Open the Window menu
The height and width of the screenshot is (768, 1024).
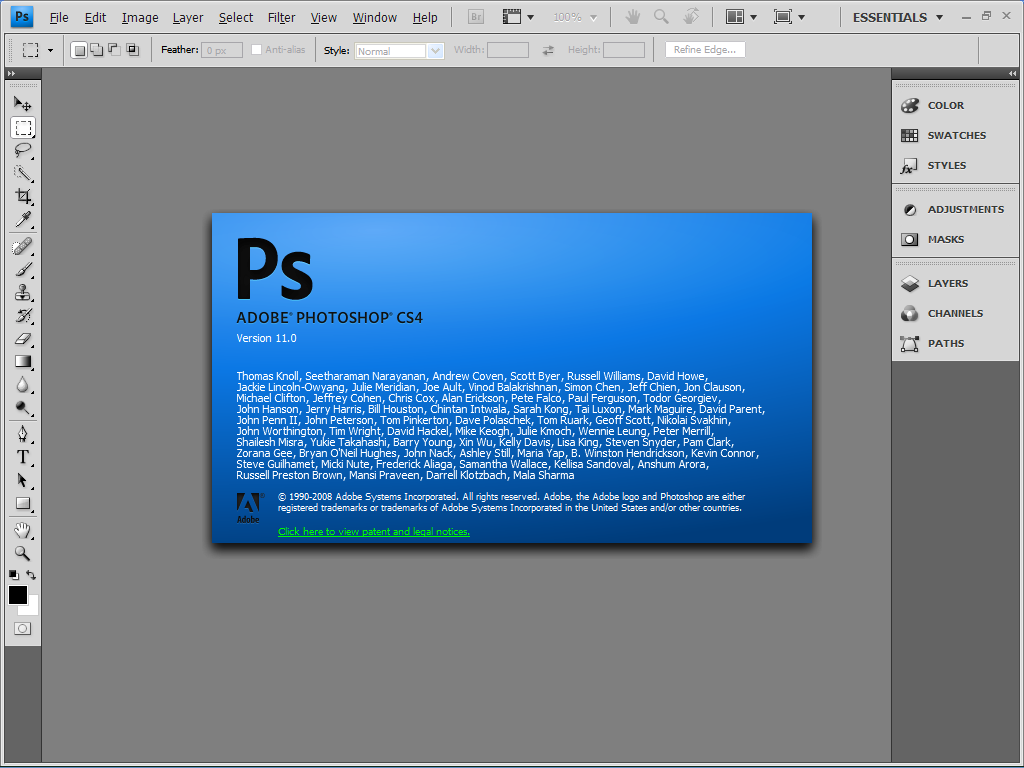[375, 17]
